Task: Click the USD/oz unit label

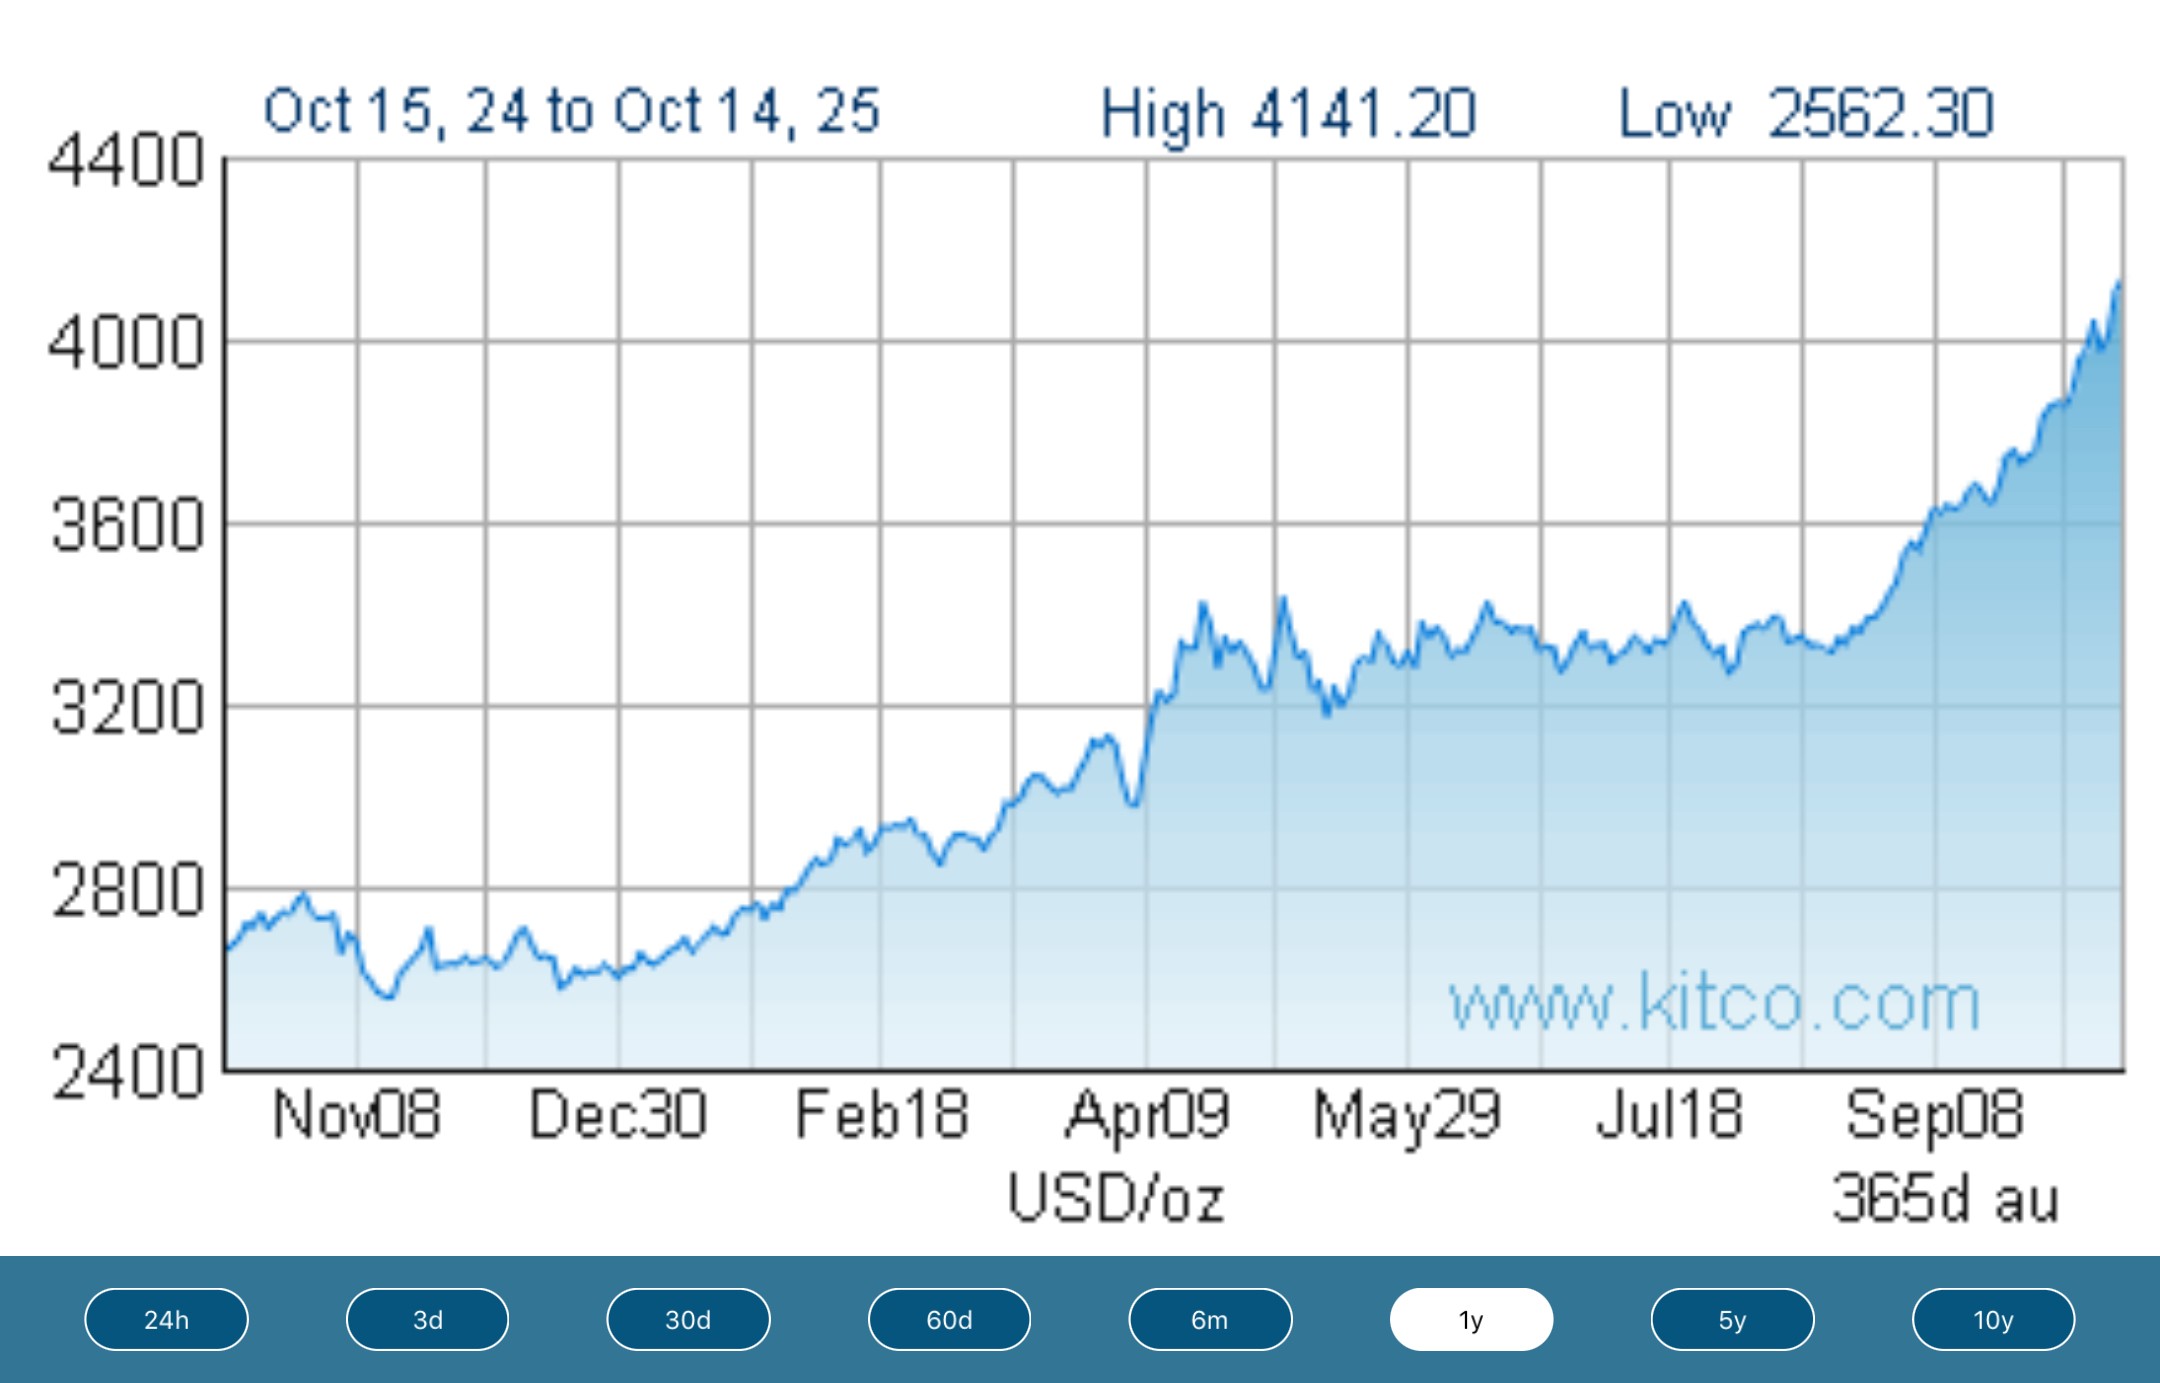Action: [1115, 1198]
